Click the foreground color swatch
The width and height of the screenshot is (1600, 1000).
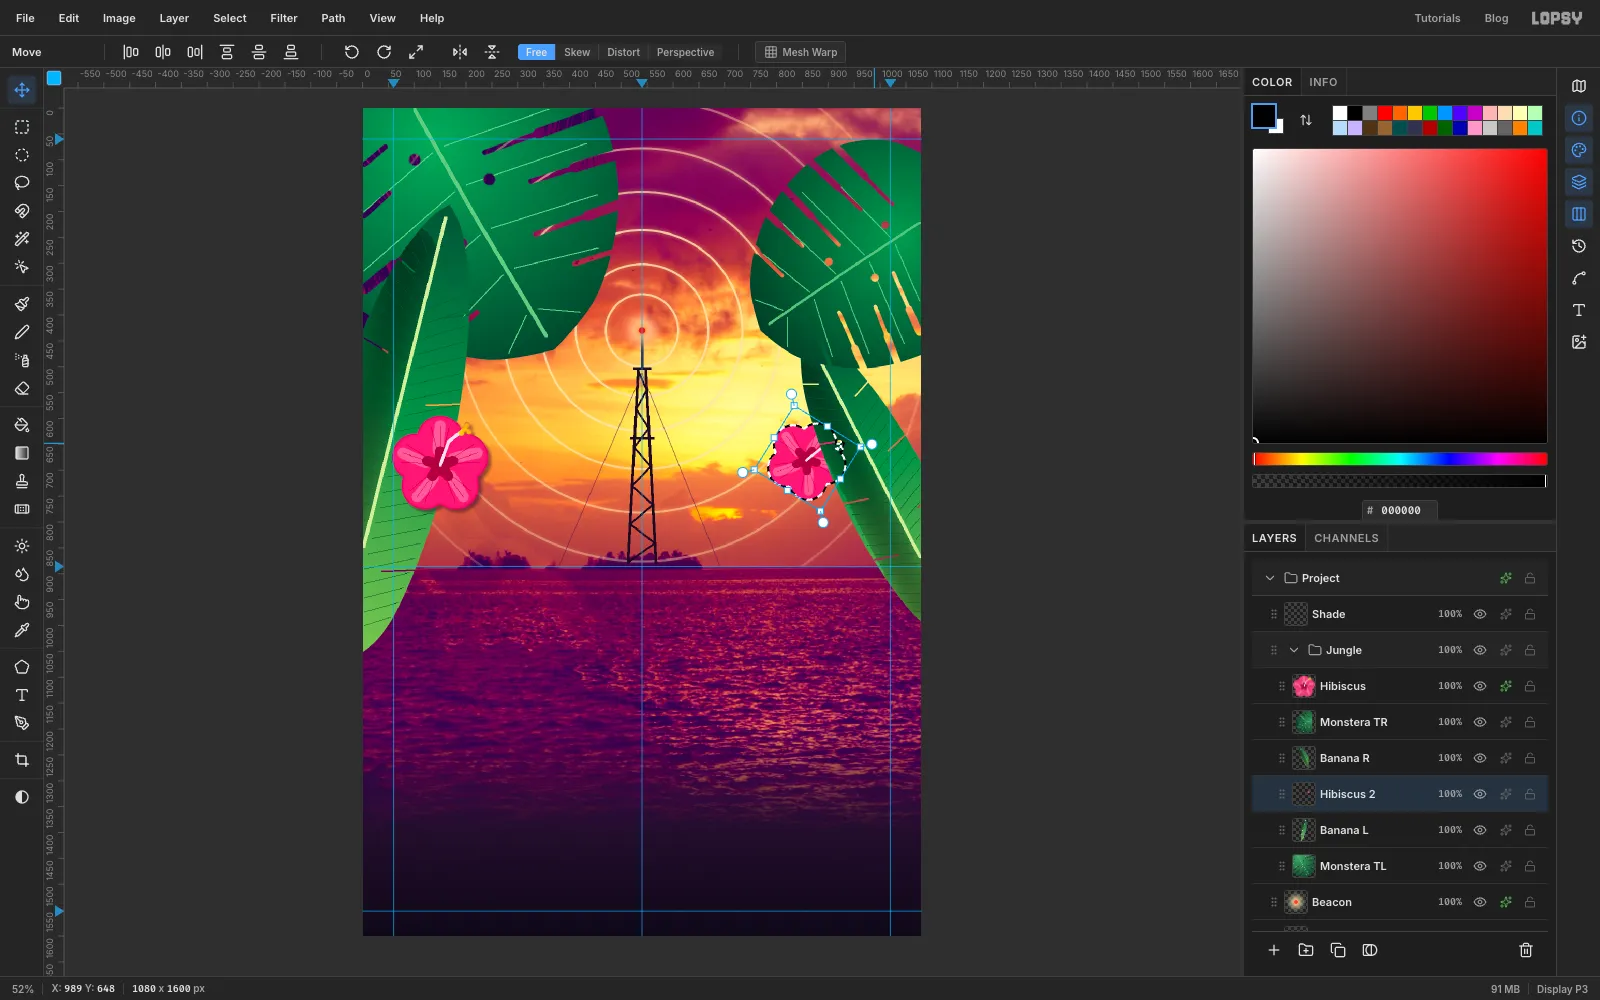point(1264,116)
